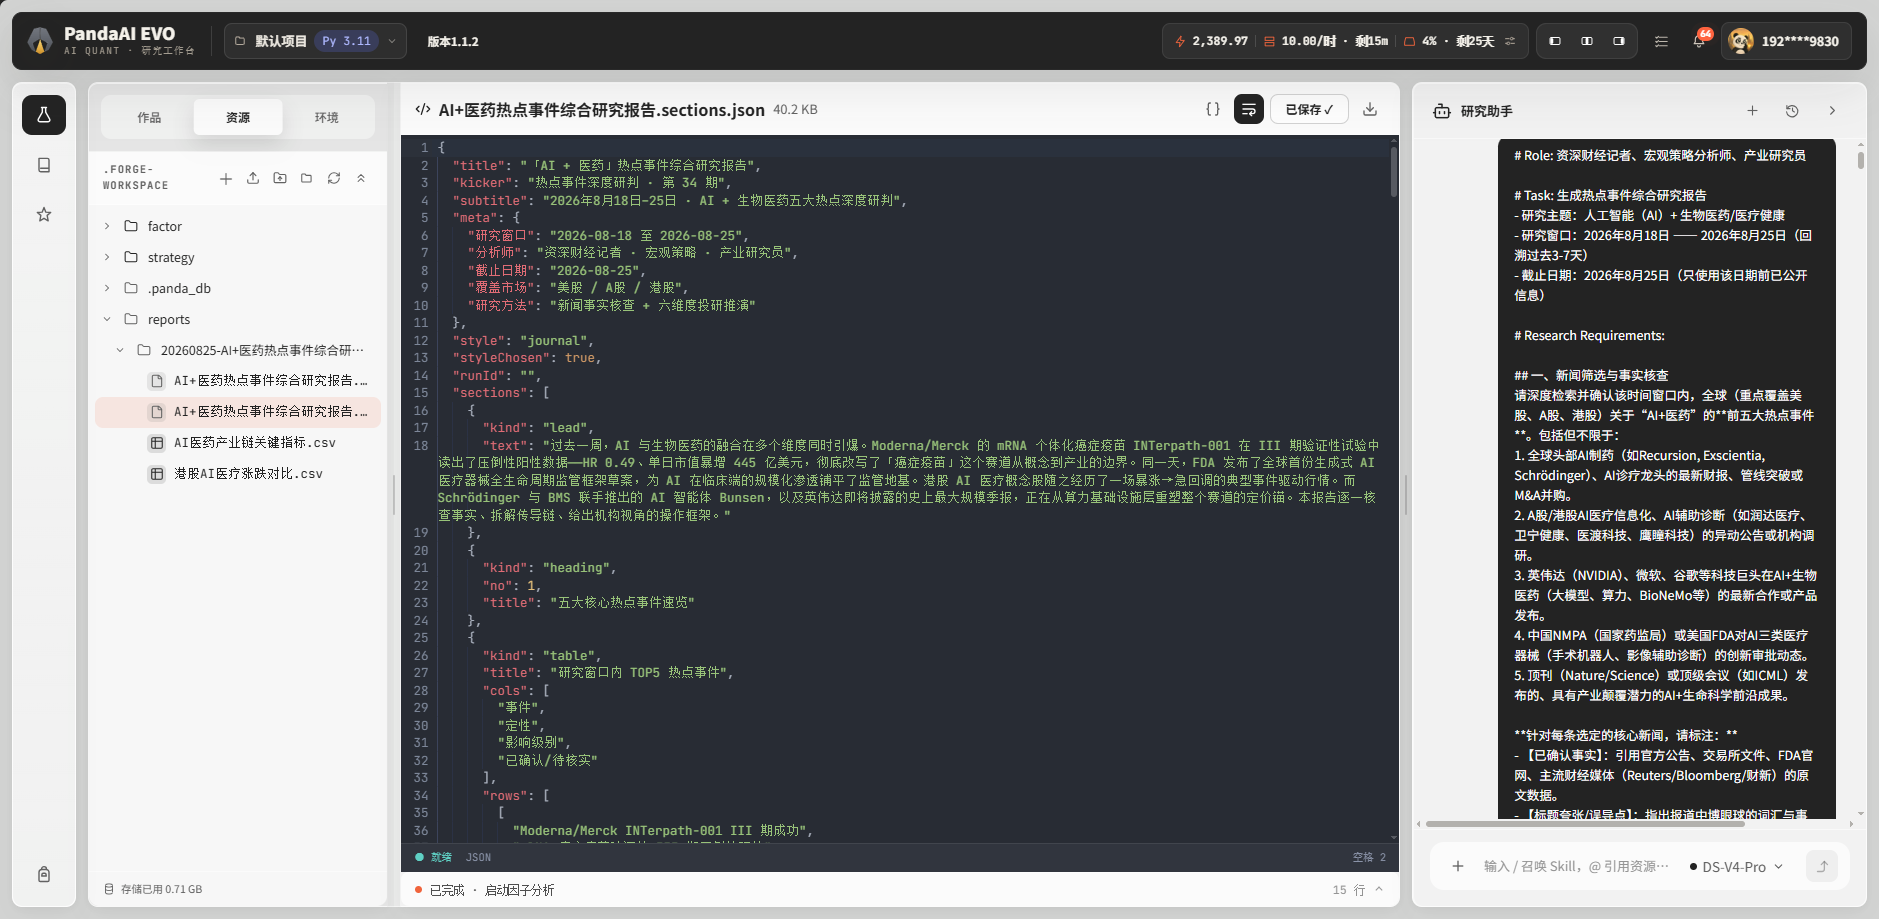Click the 空格 2 indentation setting
The width and height of the screenshot is (1879, 919).
tap(1369, 857)
